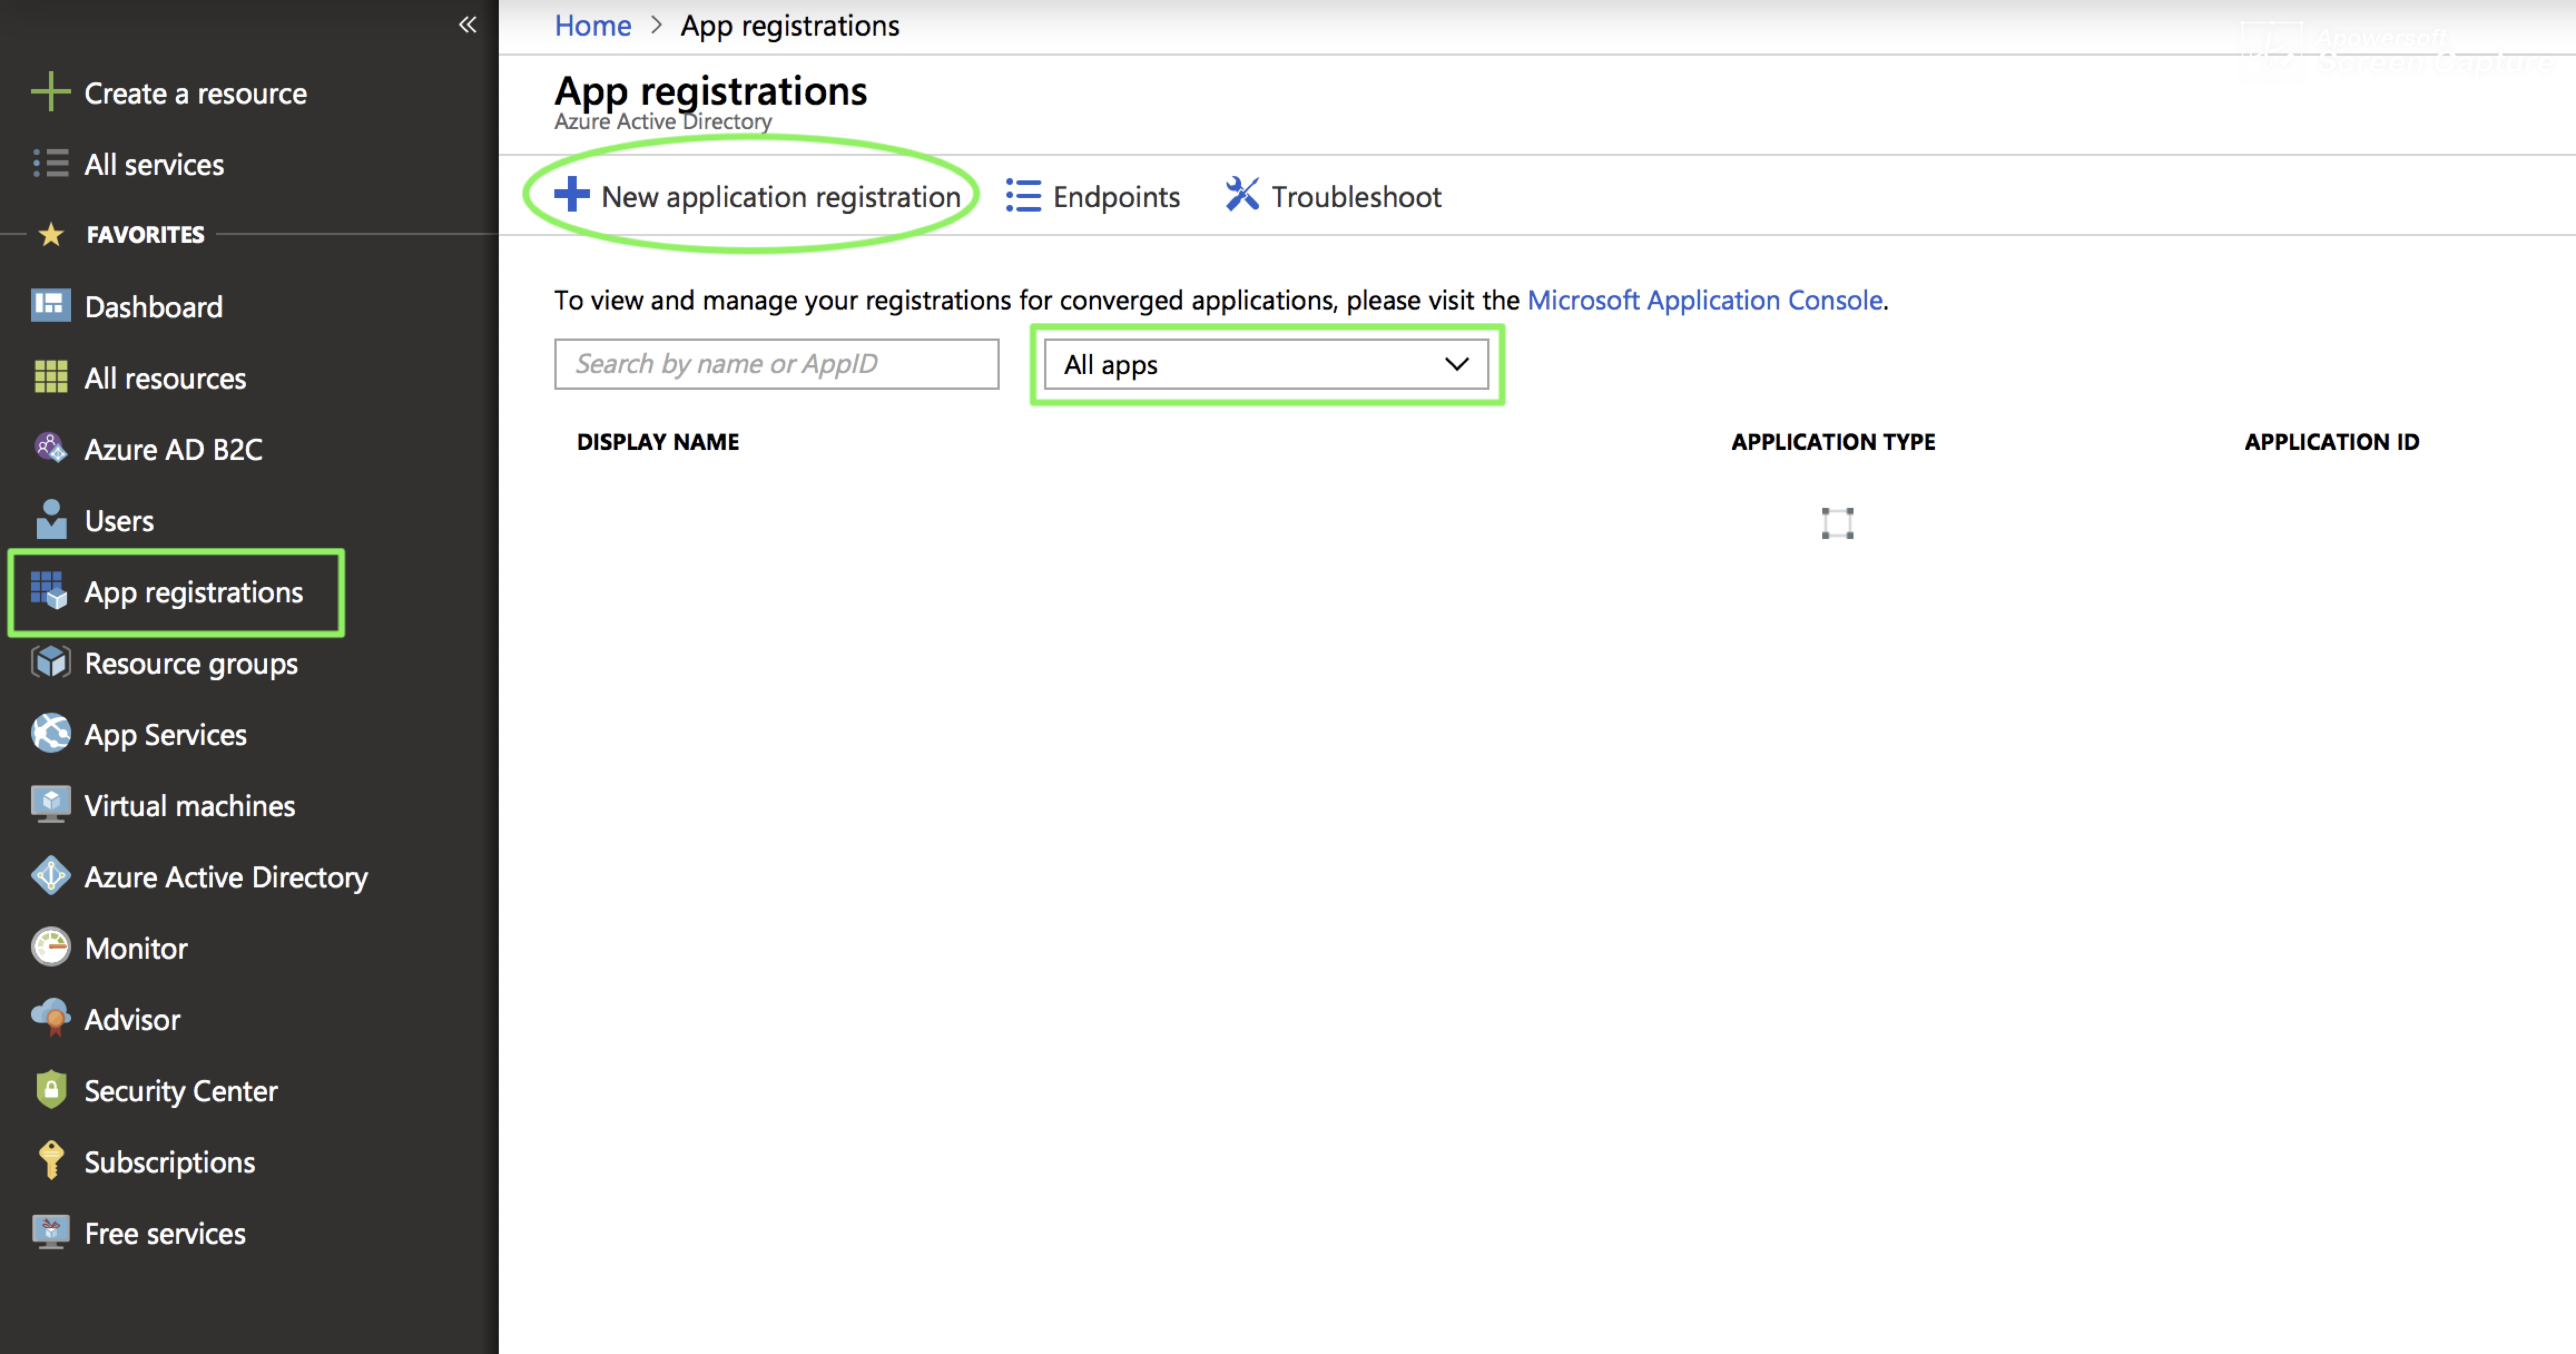
Task: Open the Users section
Action: point(119,520)
